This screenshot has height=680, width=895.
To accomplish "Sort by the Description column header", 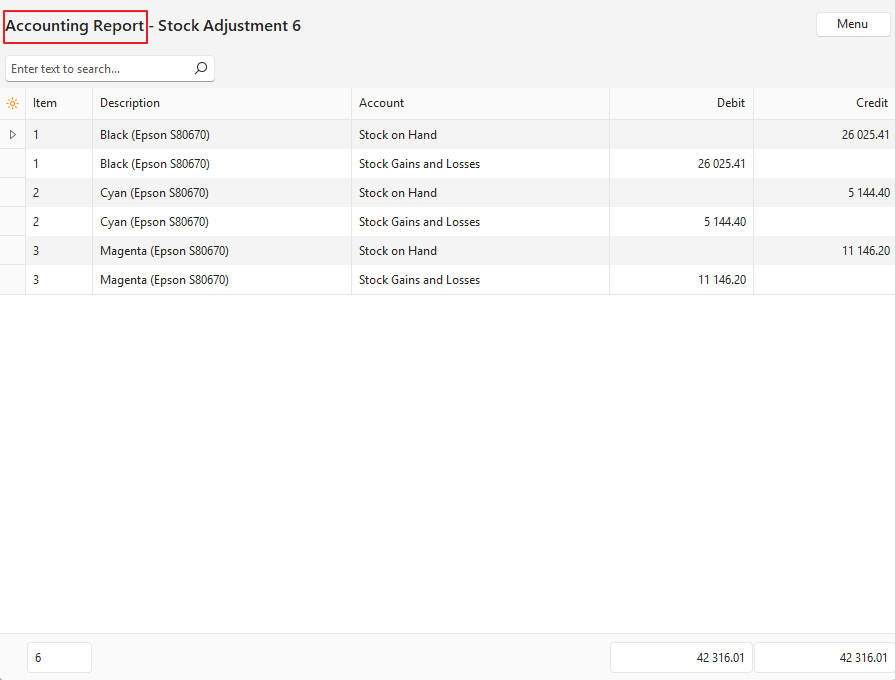I will point(130,103).
